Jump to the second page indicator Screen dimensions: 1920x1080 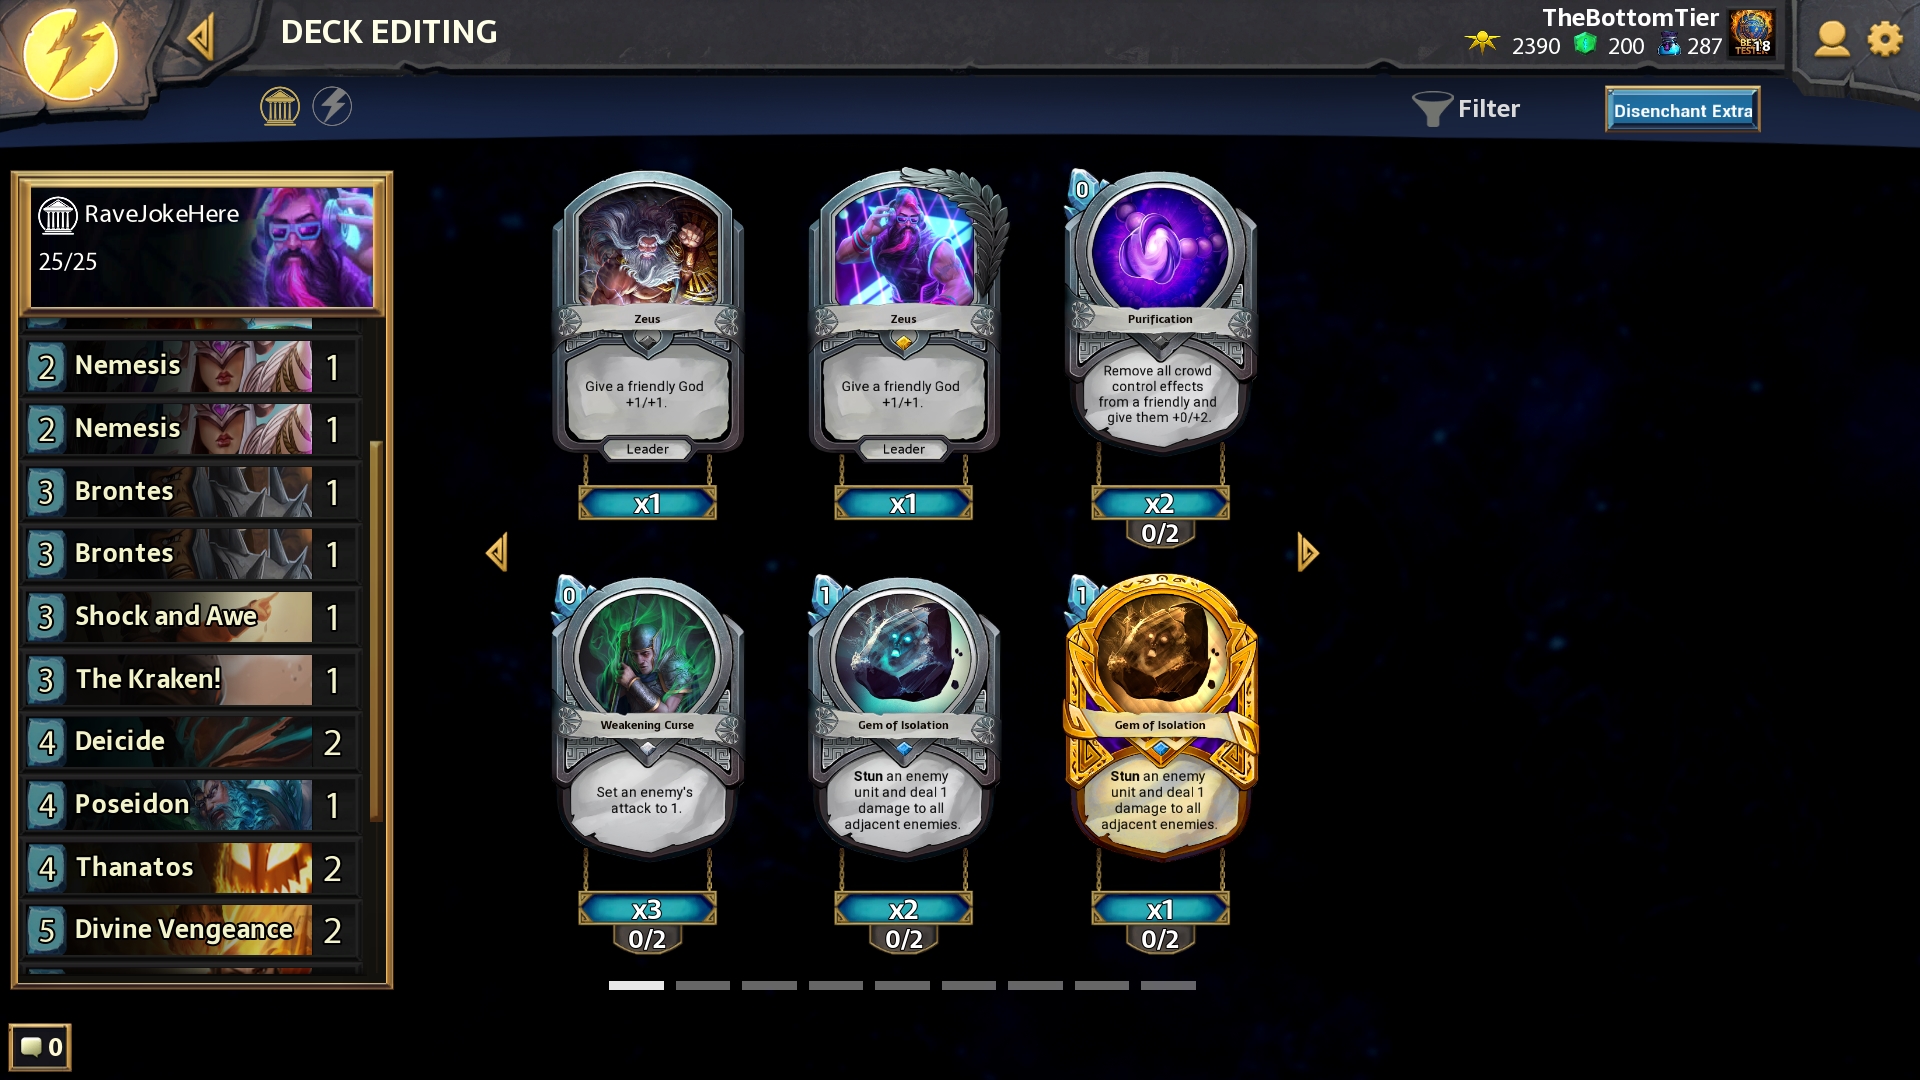pos(703,985)
